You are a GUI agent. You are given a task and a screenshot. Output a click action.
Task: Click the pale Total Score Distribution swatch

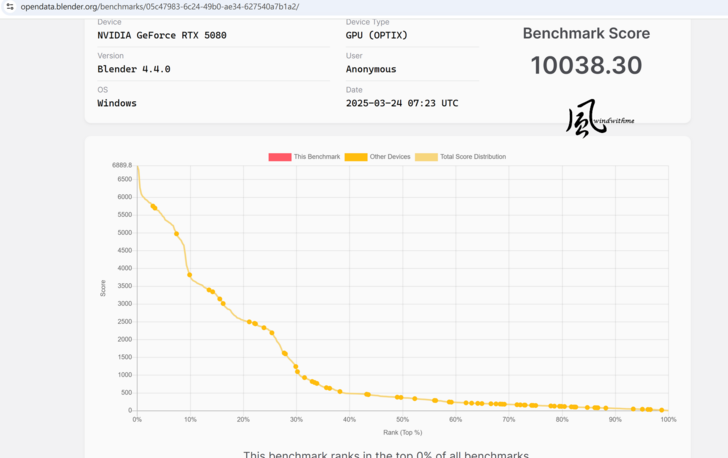coord(426,157)
